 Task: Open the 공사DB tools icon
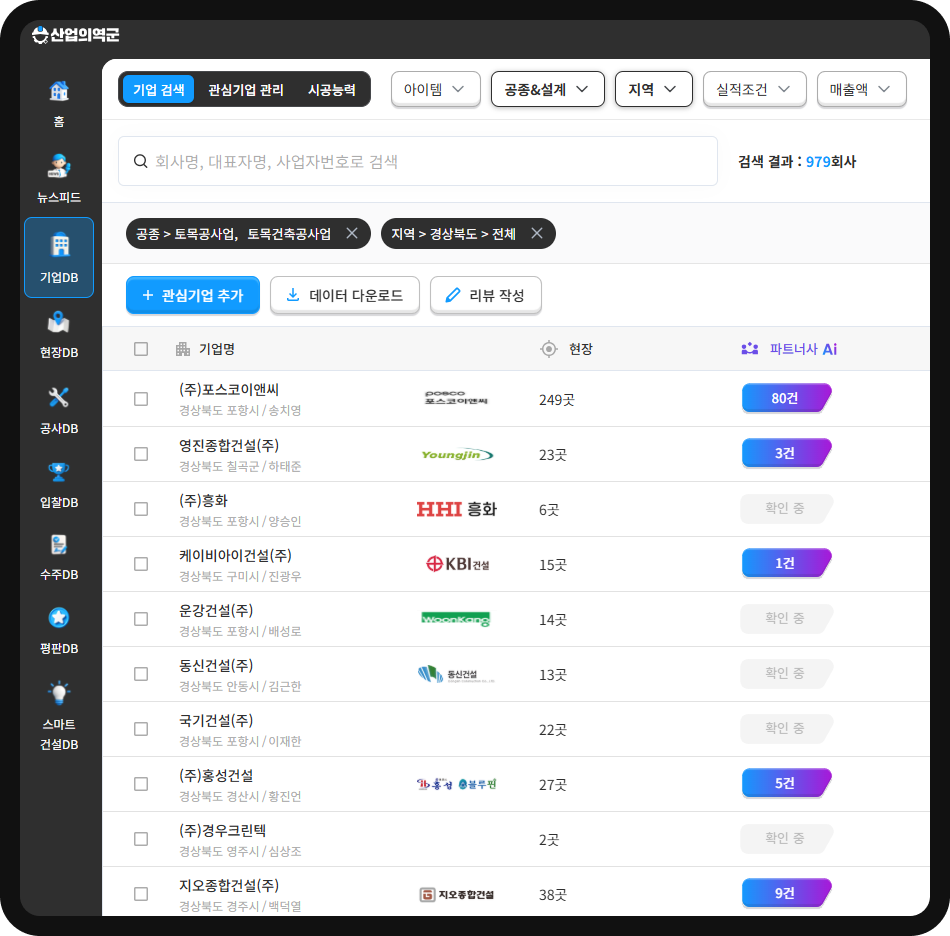point(59,397)
